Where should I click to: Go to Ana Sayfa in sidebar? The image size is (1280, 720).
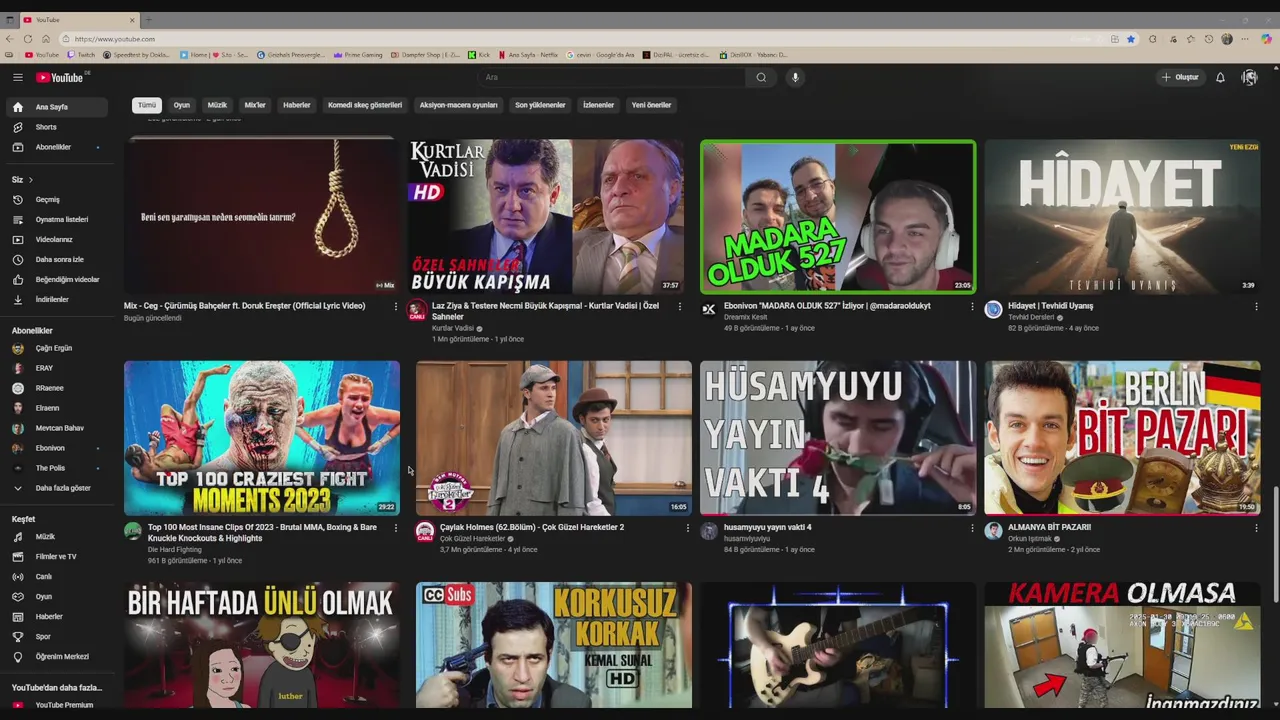pos(58,107)
